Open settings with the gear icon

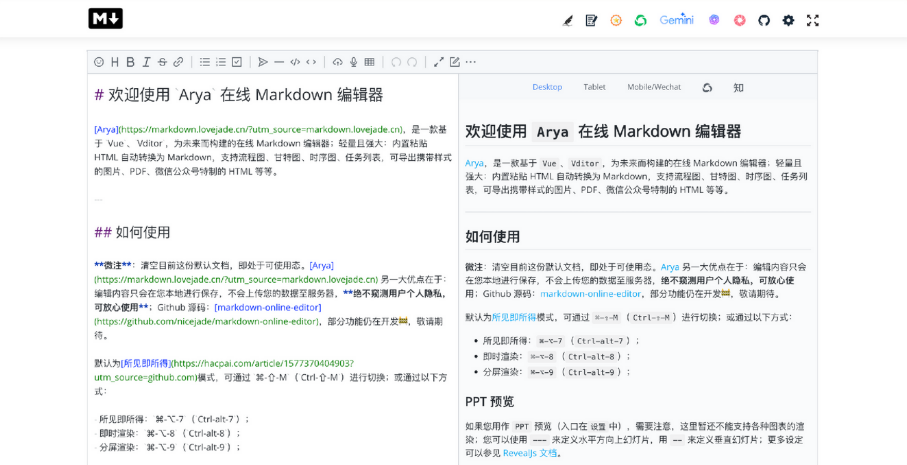click(x=788, y=20)
